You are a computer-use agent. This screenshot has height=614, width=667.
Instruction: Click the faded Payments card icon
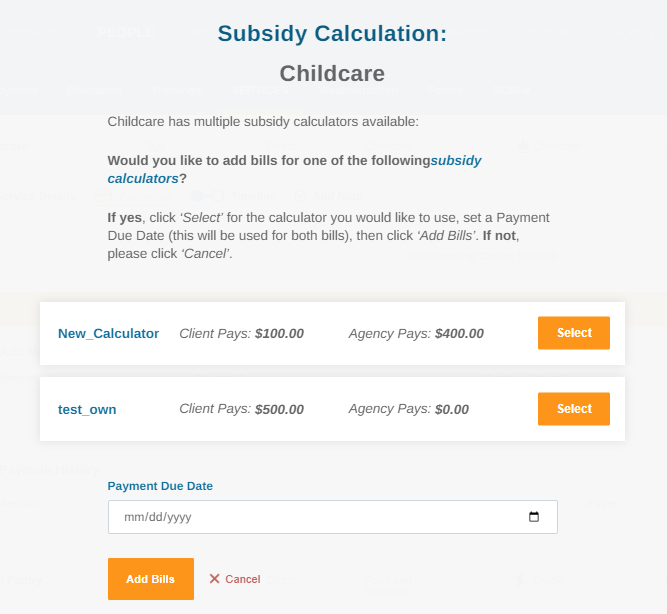(103, 196)
